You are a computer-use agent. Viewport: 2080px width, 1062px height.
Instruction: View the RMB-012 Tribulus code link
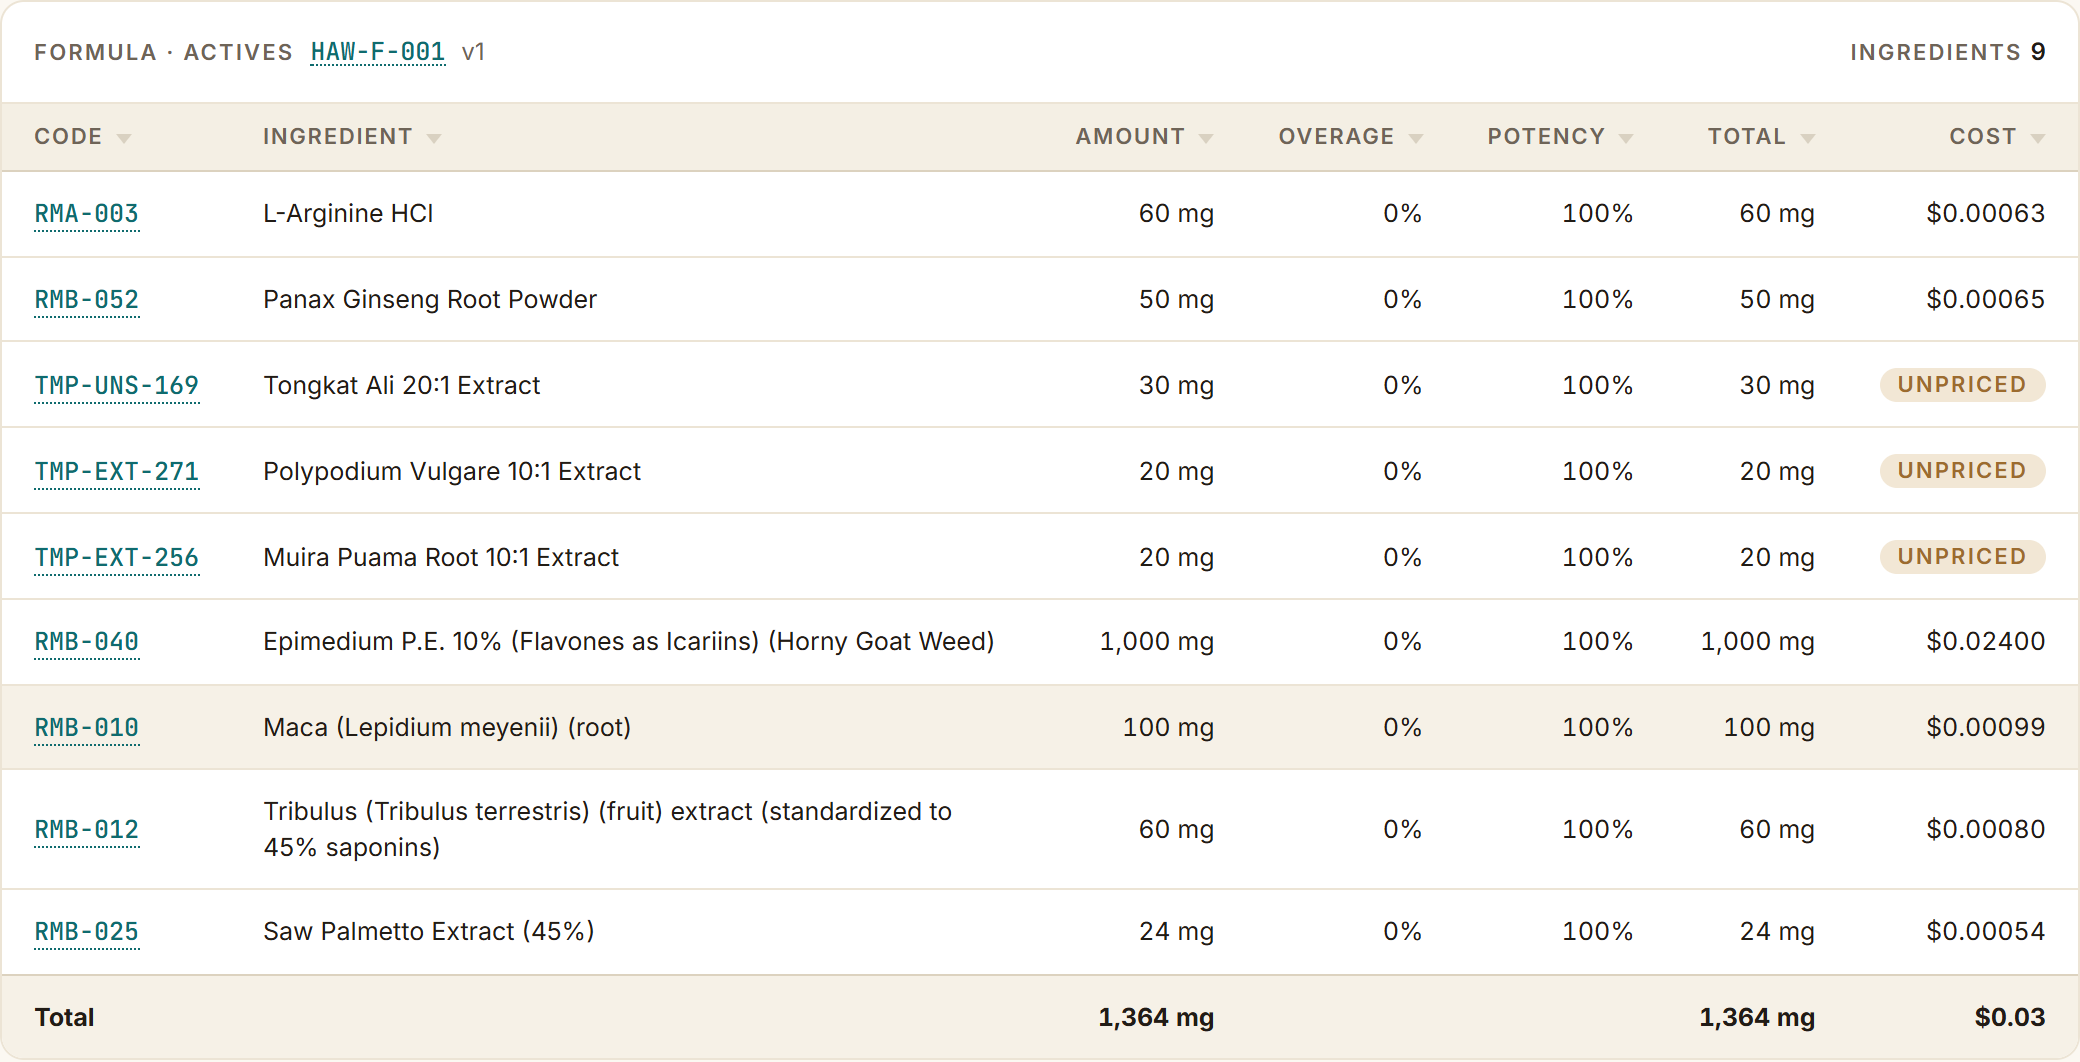[x=87, y=830]
